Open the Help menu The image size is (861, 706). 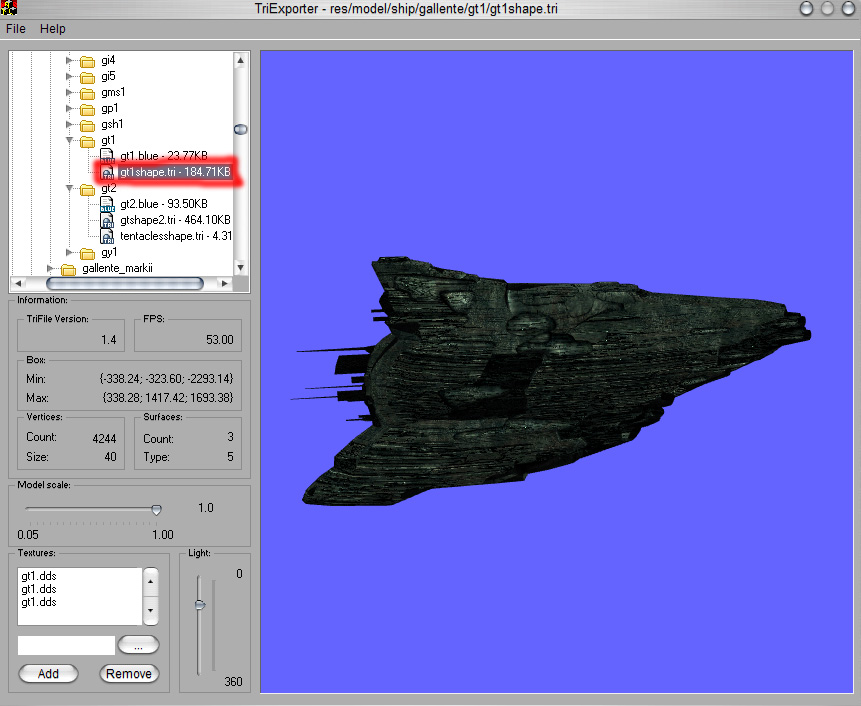(x=52, y=29)
